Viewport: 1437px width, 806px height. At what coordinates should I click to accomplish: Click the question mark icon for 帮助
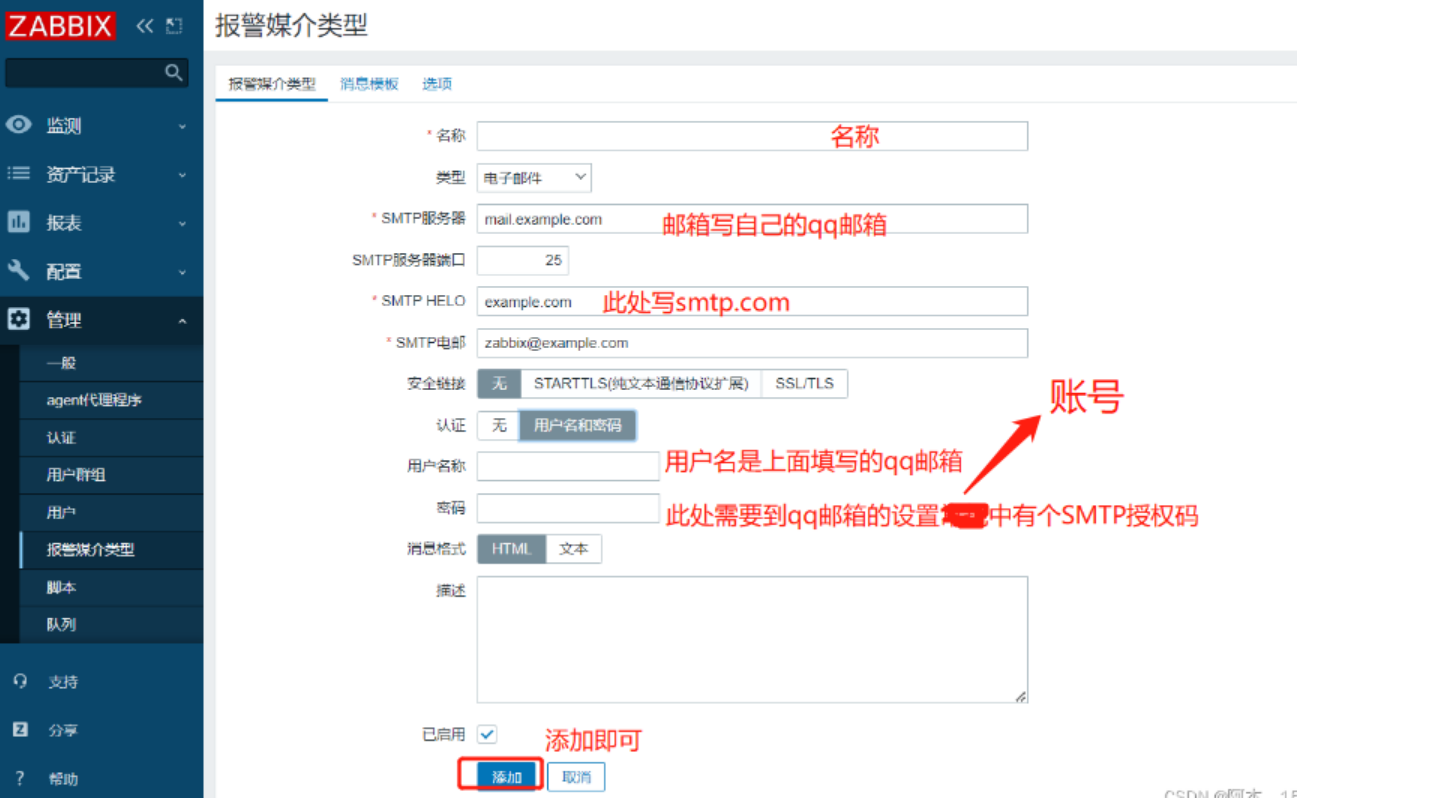[19, 778]
